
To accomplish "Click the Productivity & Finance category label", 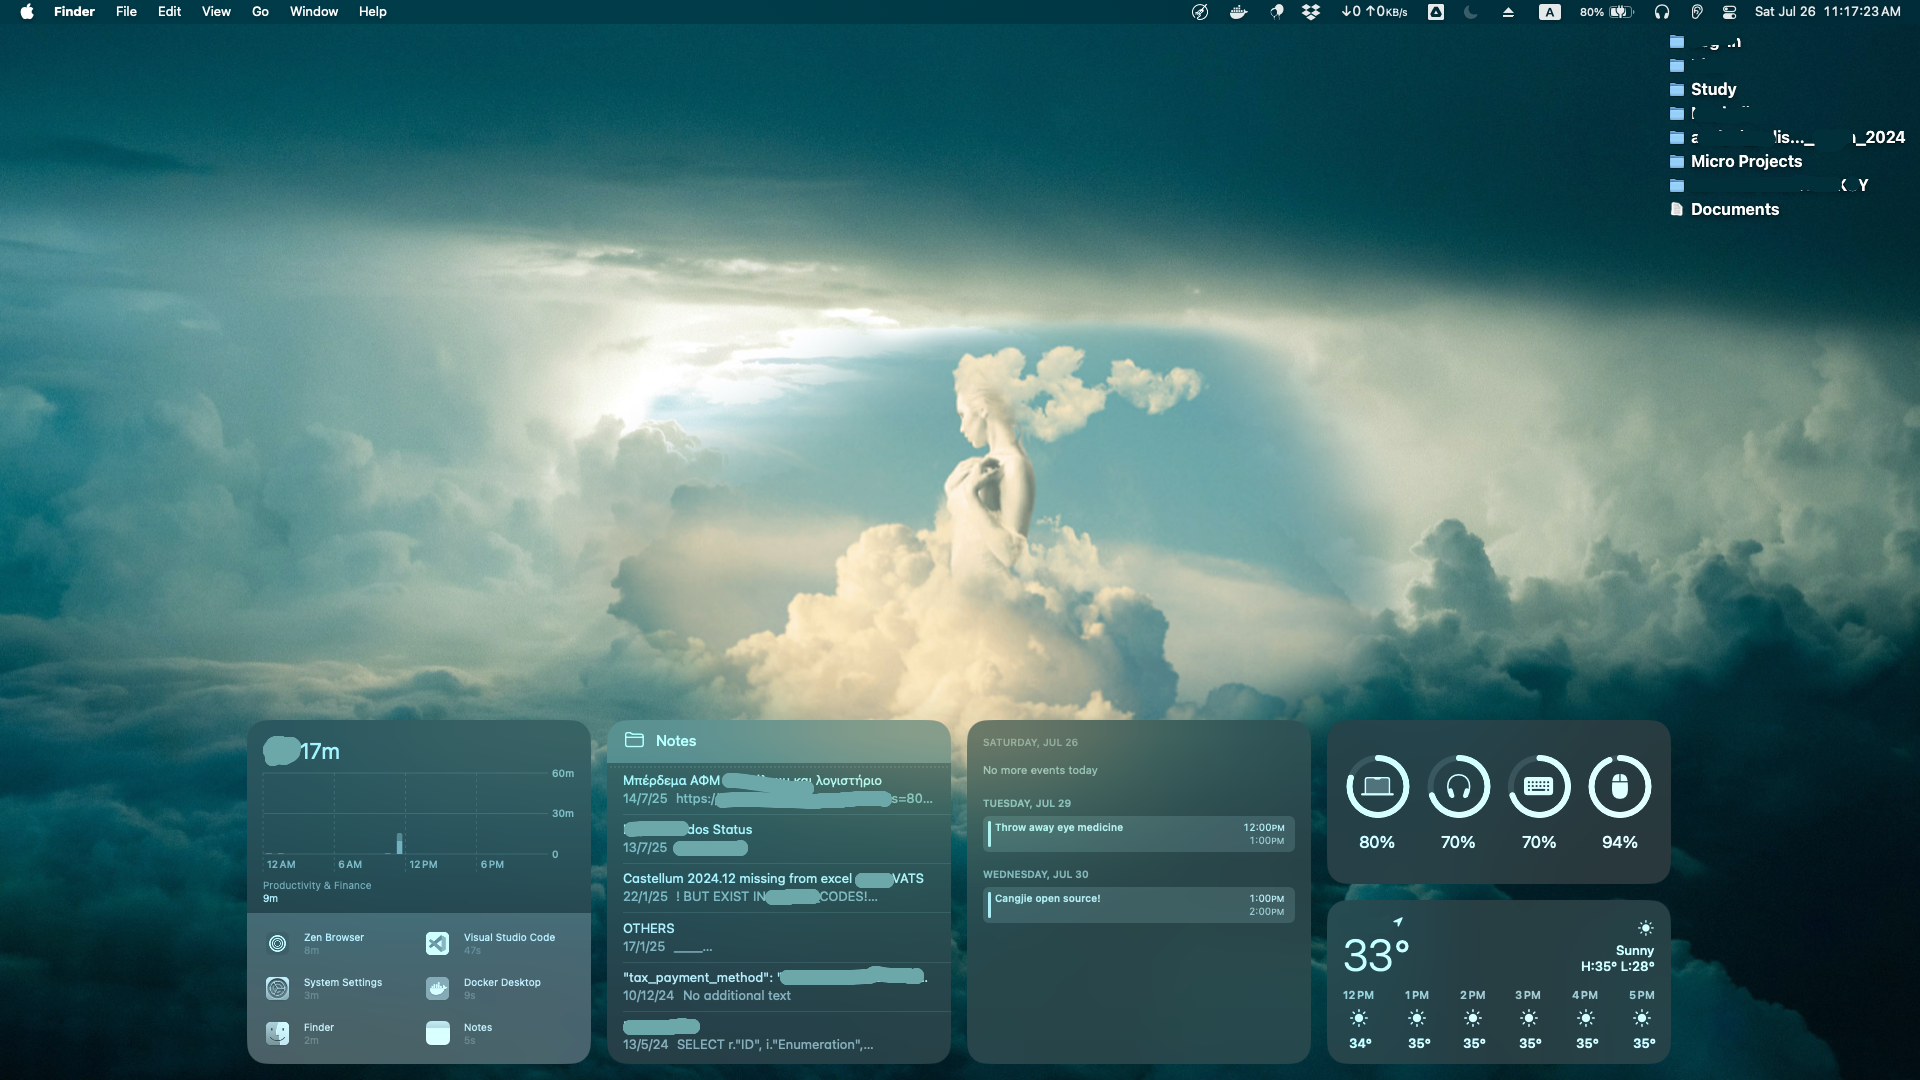I will [317, 885].
